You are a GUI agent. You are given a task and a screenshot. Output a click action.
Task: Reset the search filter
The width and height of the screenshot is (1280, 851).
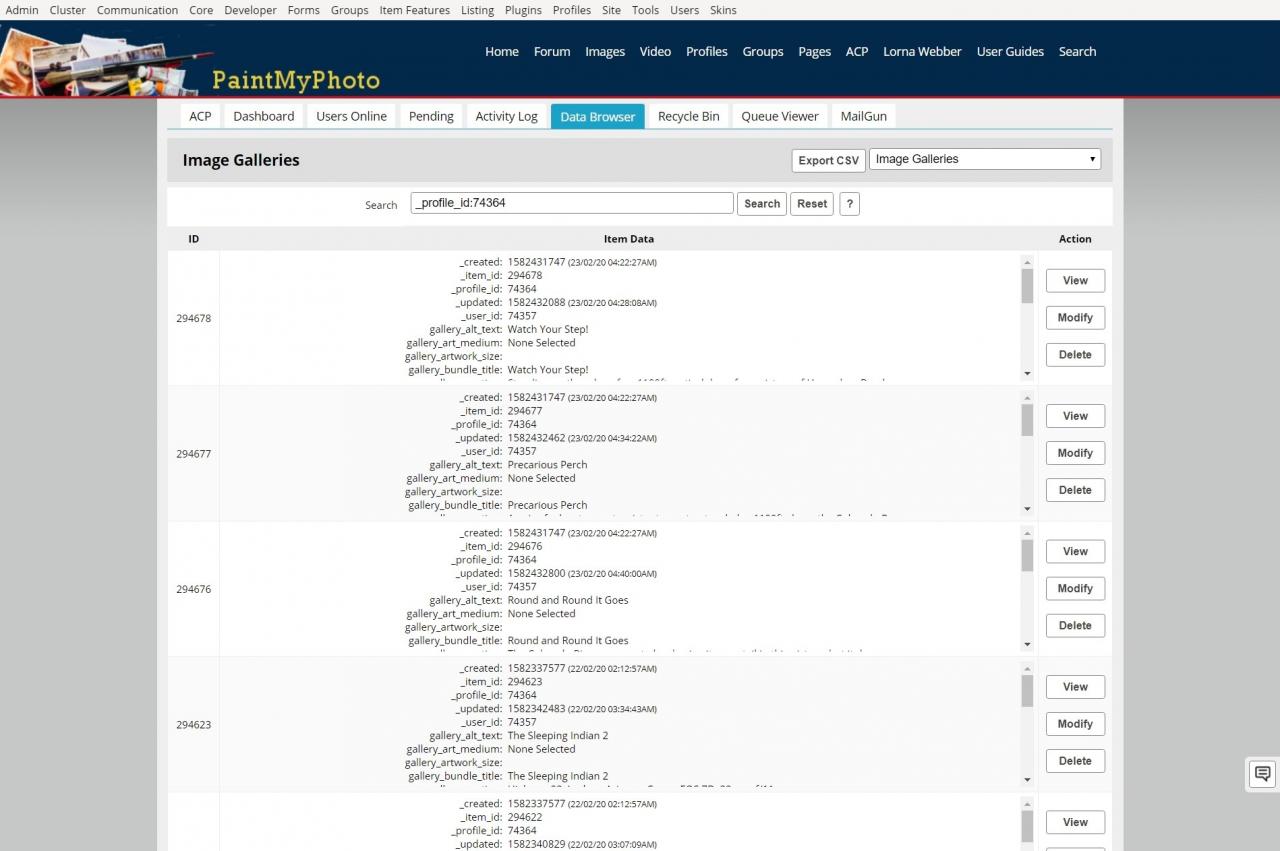click(811, 204)
